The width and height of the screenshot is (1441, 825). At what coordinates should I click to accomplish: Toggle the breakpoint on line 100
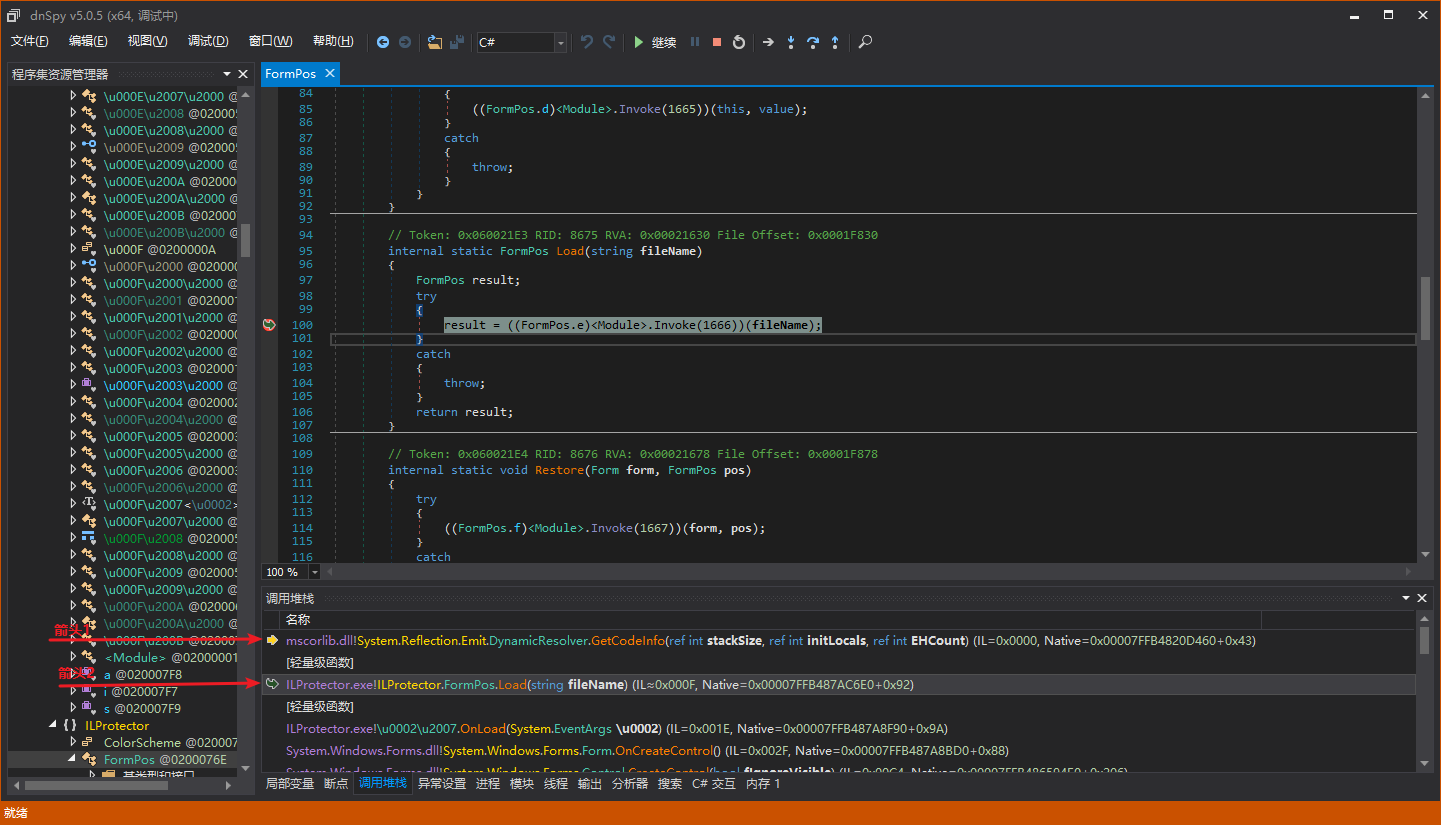click(x=268, y=325)
